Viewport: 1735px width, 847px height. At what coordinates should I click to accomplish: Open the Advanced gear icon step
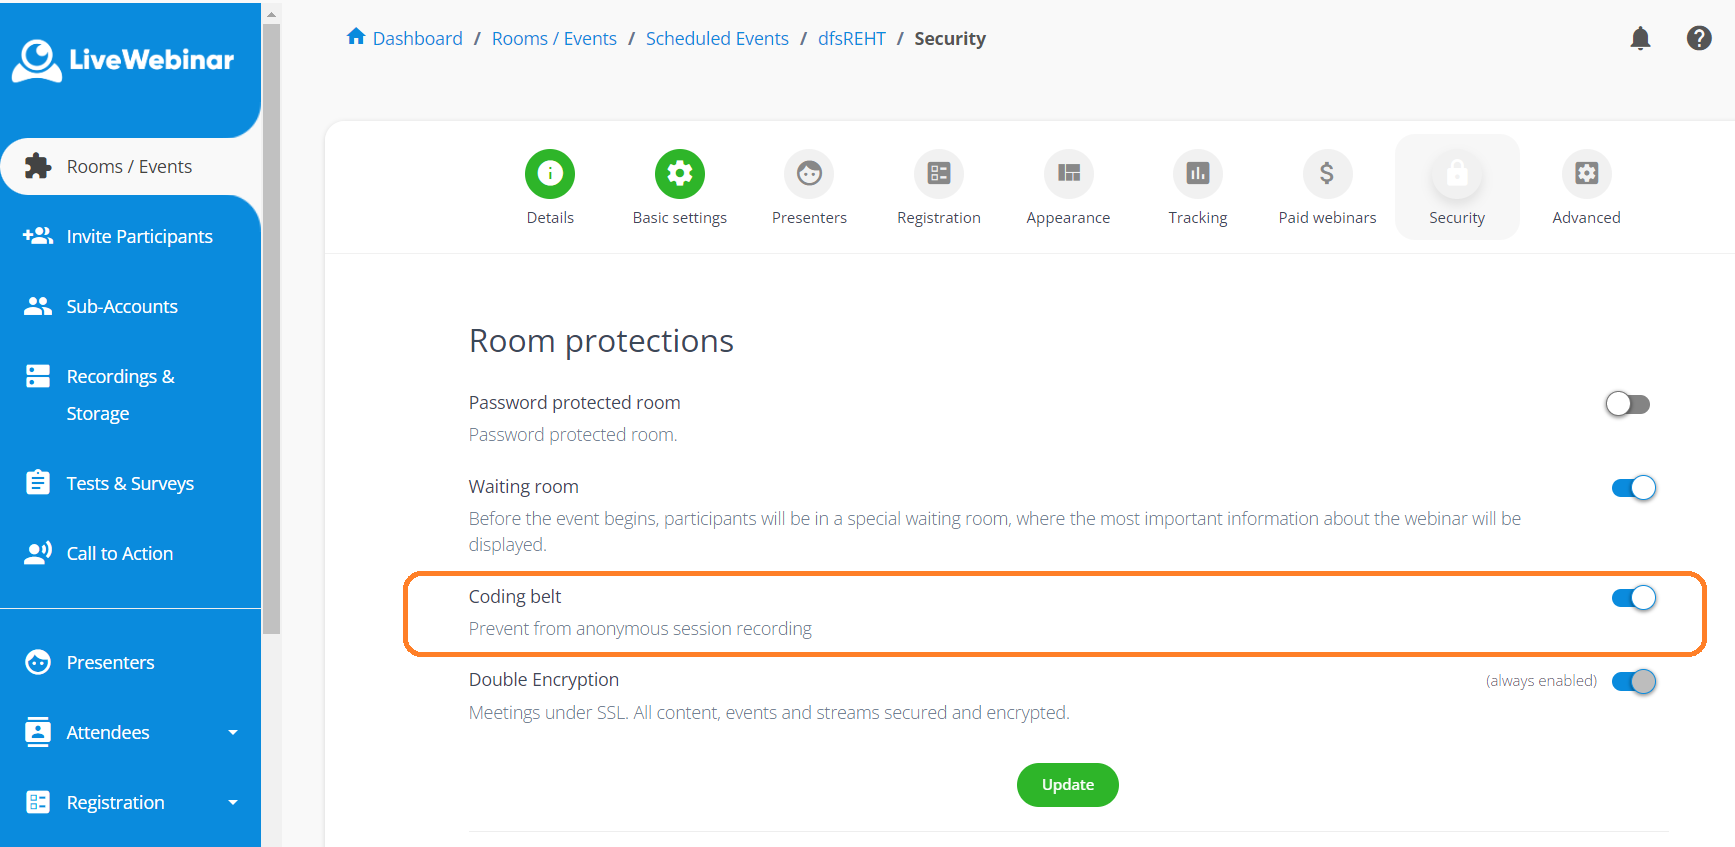tap(1586, 174)
